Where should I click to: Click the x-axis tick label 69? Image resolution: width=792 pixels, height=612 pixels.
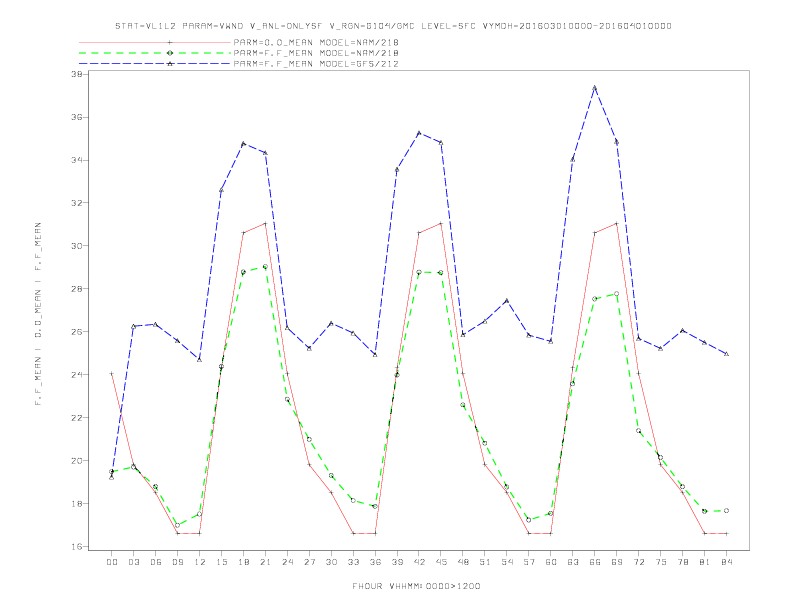pyautogui.click(x=617, y=562)
